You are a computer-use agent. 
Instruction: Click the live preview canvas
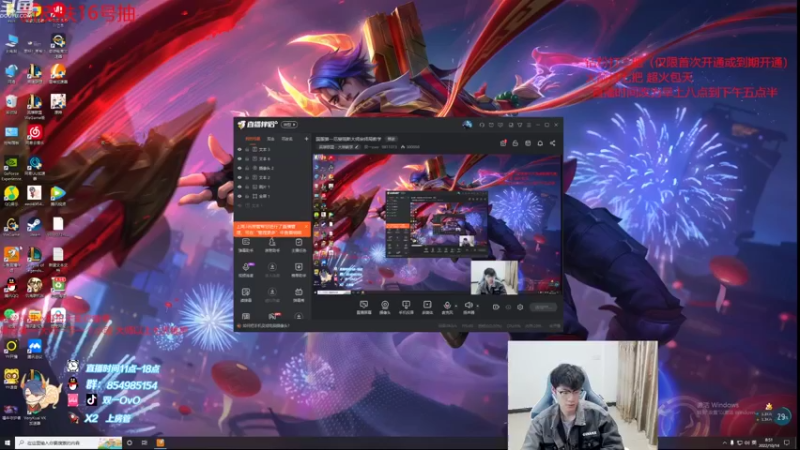point(436,224)
